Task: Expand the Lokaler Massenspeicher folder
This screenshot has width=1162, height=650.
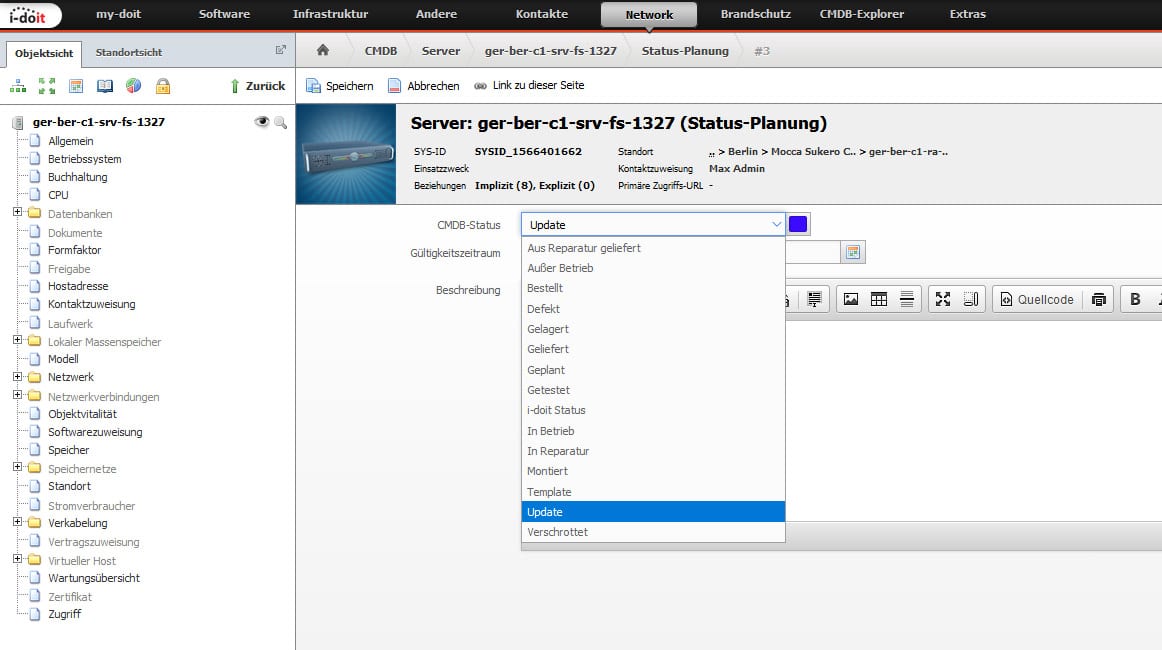Action: click(x=18, y=340)
